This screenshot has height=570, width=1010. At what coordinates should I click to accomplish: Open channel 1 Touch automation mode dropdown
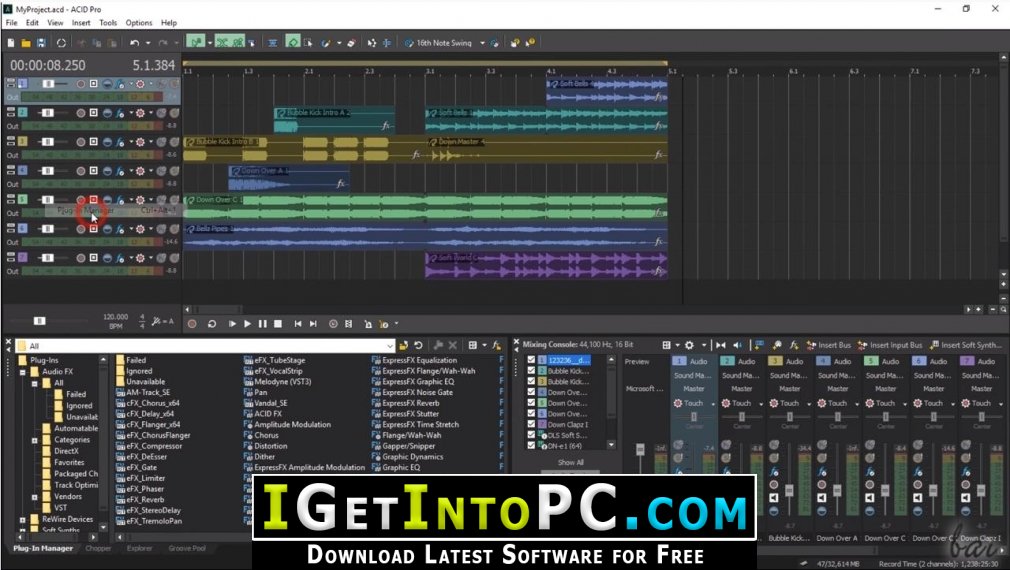pyautogui.click(x=713, y=404)
